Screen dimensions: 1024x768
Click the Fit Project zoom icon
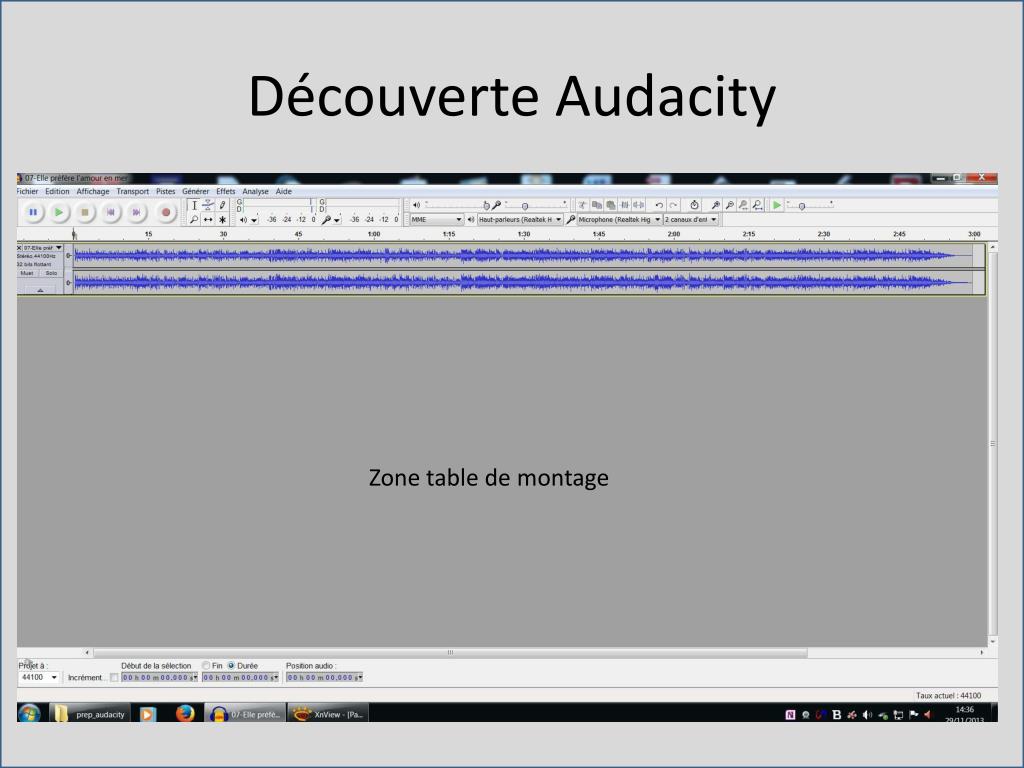(758, 205)
